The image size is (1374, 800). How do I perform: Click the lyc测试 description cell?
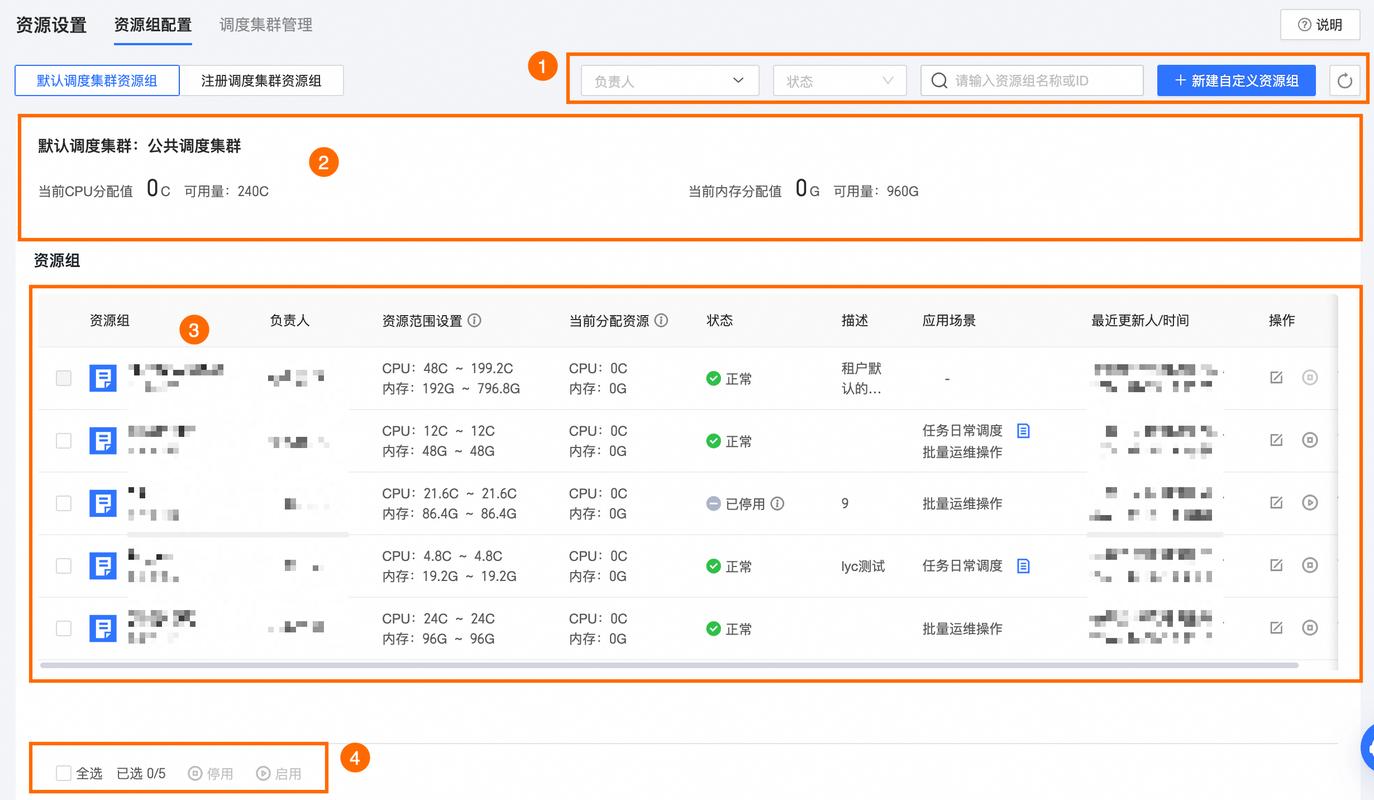[863, 566]
